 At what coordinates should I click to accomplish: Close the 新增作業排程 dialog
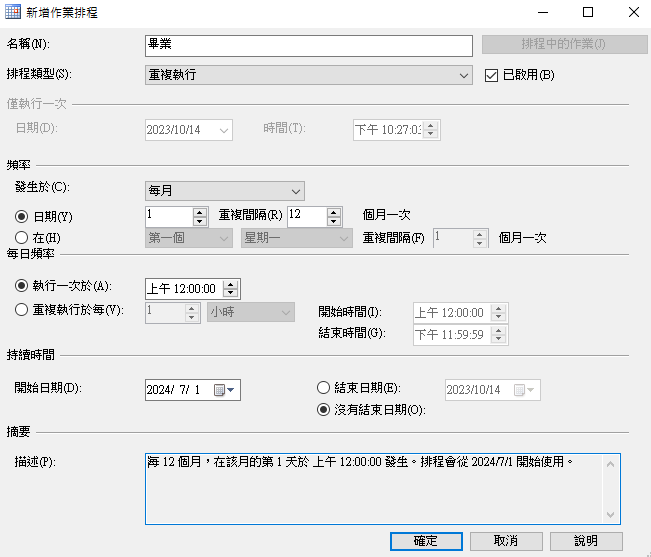click(634, 12)
